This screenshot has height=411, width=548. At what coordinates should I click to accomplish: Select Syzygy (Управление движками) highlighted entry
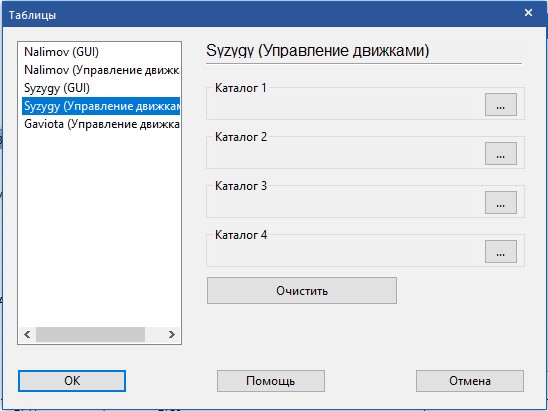coord(101,106)
